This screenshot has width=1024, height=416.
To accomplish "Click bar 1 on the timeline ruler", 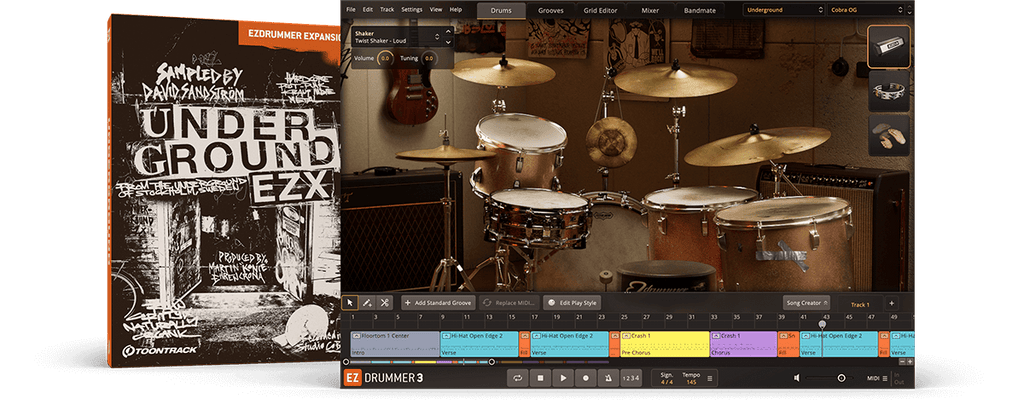I will 353,317.
